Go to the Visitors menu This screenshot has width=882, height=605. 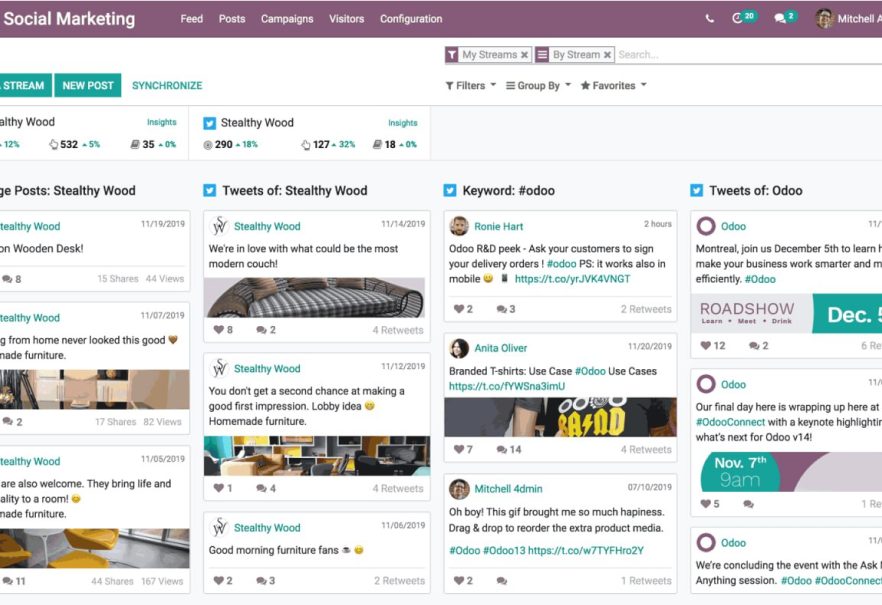tap(347, 19)
